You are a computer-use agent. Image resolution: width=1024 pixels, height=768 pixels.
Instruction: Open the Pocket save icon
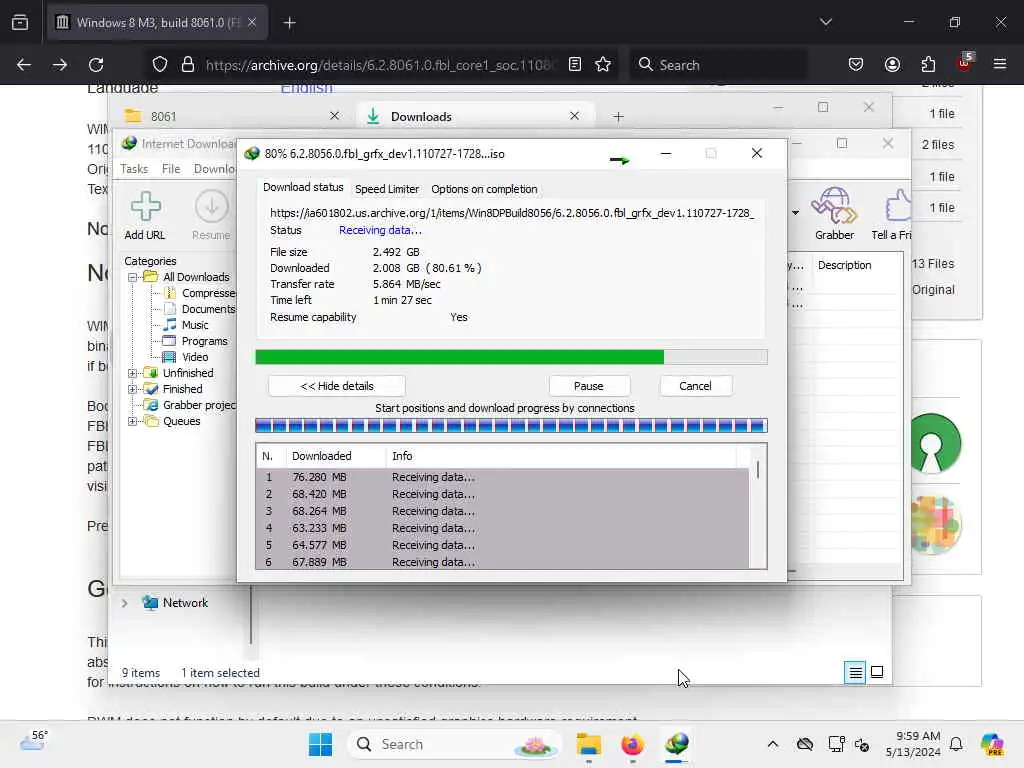(x=856, y=64)
